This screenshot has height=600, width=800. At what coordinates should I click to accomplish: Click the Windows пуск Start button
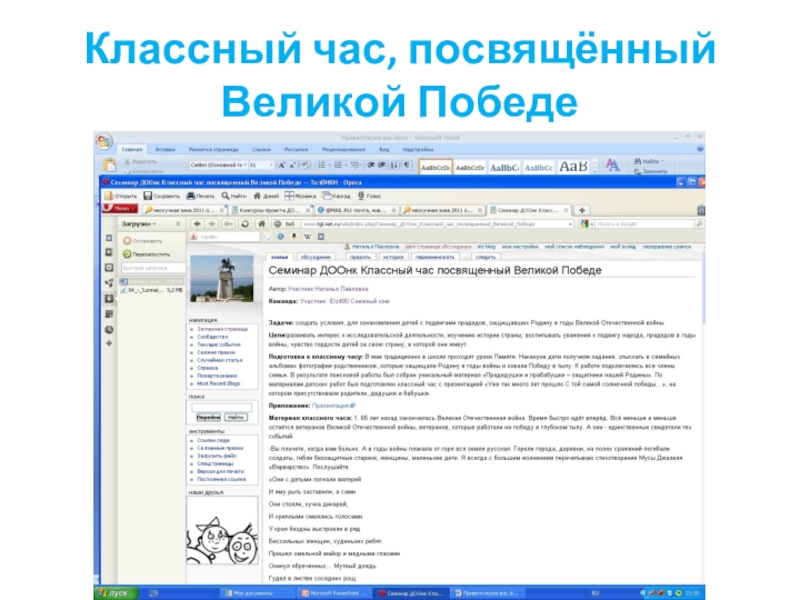(115, 593)
